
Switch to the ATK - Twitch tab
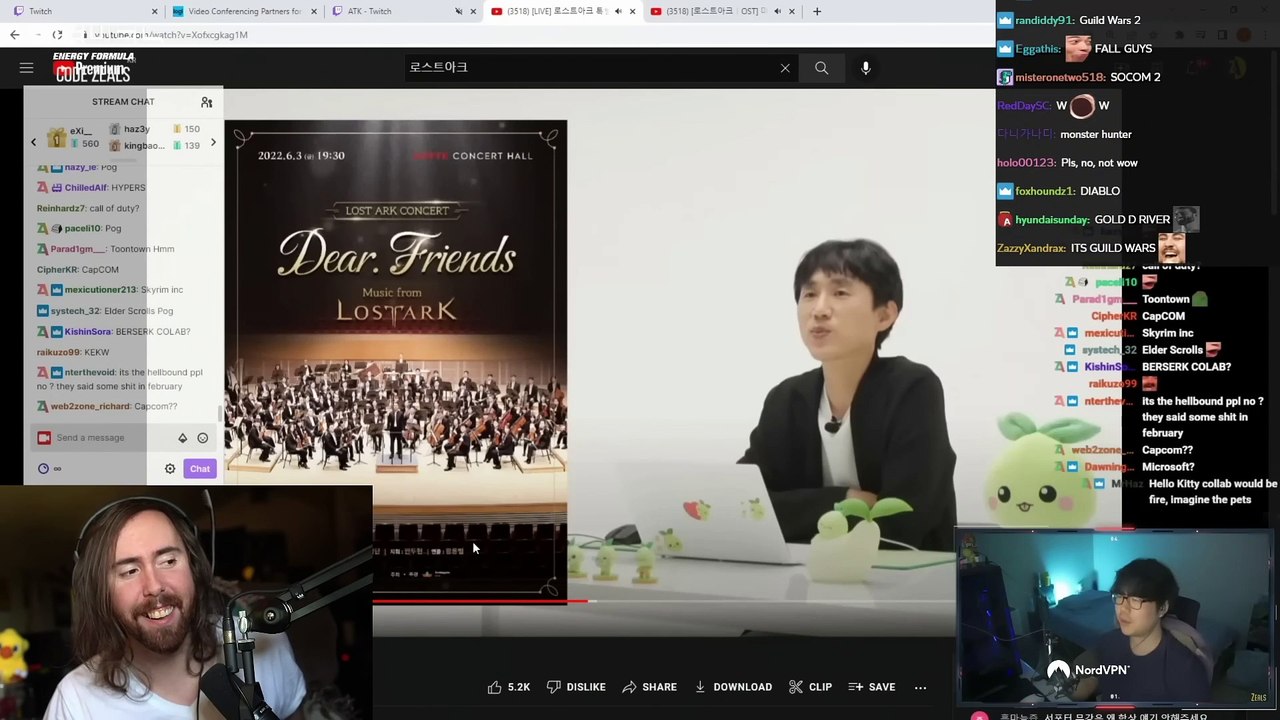click(404, 11)
